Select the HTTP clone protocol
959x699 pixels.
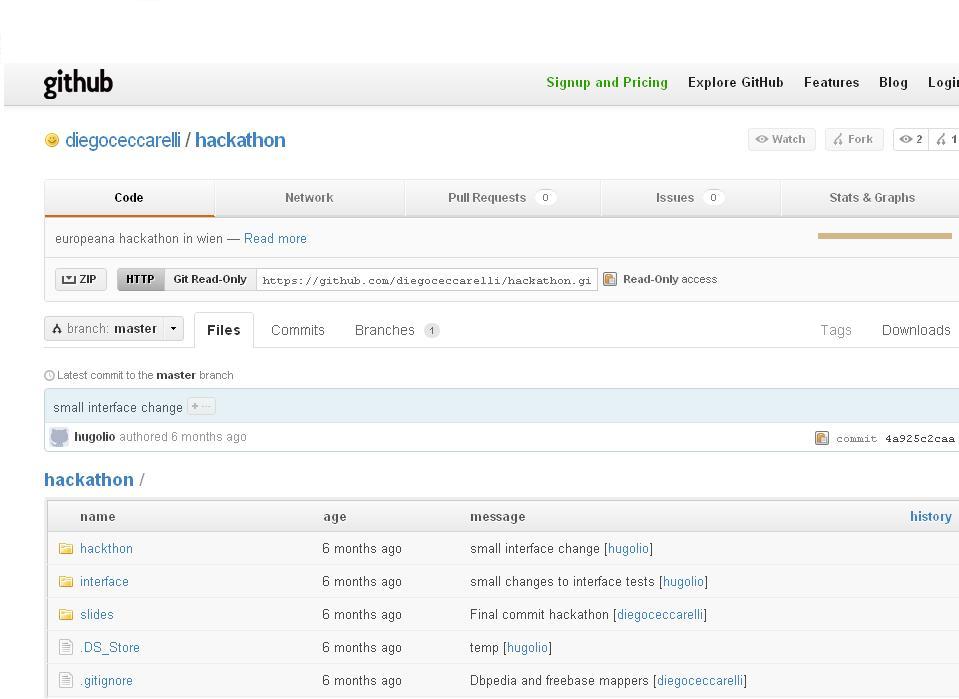[140, 279]
